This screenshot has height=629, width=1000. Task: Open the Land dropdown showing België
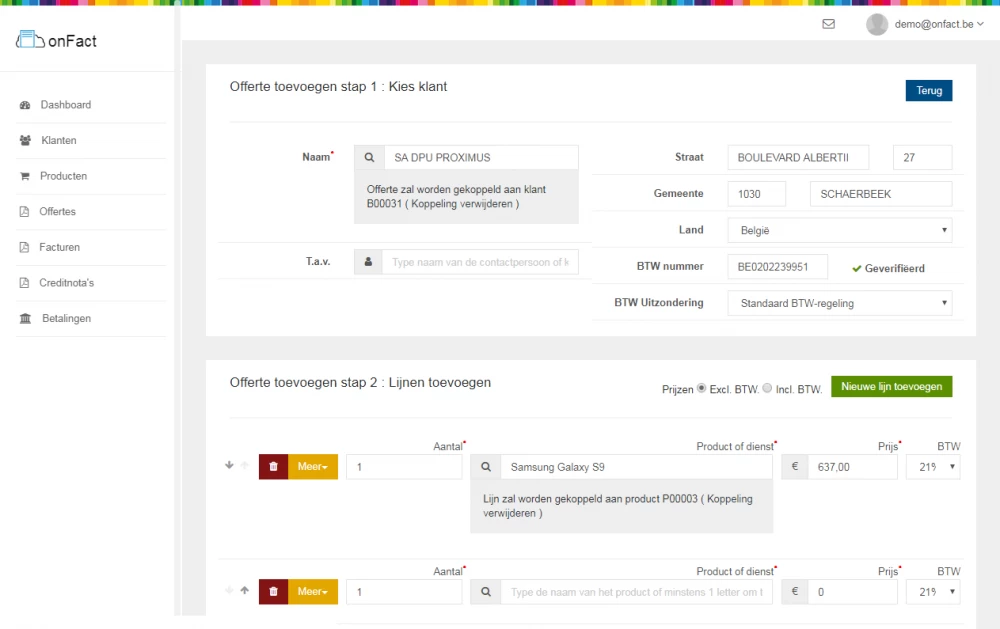click(x=839, y=230)
